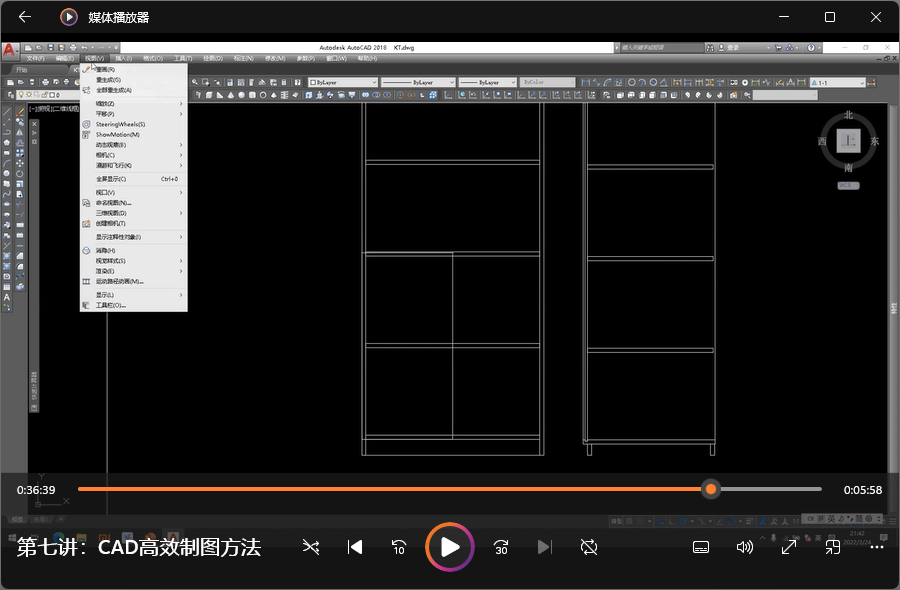Image resolution: width=900 pixels, height=590 pixels.
Task: Skip forward 30 seconds
Action: (x=501, y=547)
